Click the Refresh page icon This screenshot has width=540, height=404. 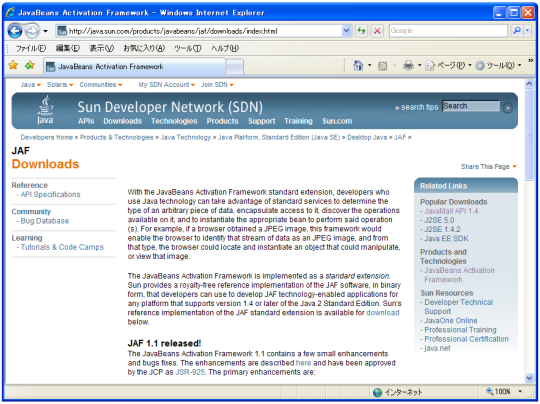pos(361,31)
